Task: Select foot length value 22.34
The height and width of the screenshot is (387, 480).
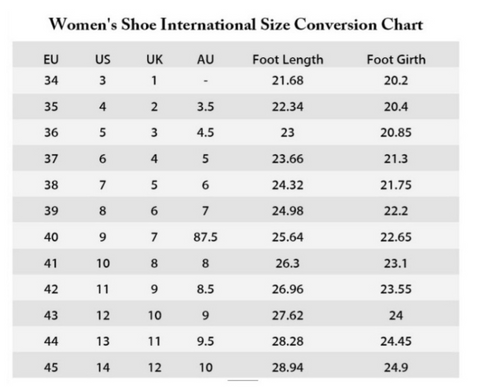Action: click(288, 107)
